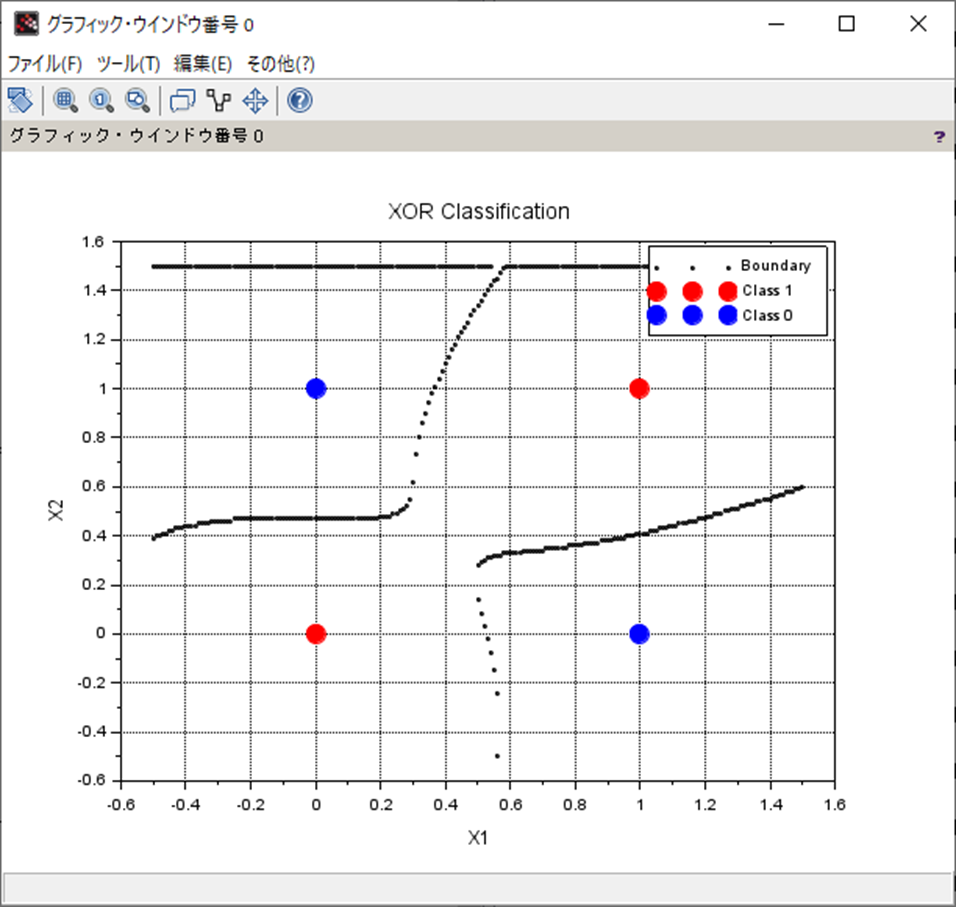Select the zoom area magnifier tool
The image size is (956, 907).
(x=65, y=100)
